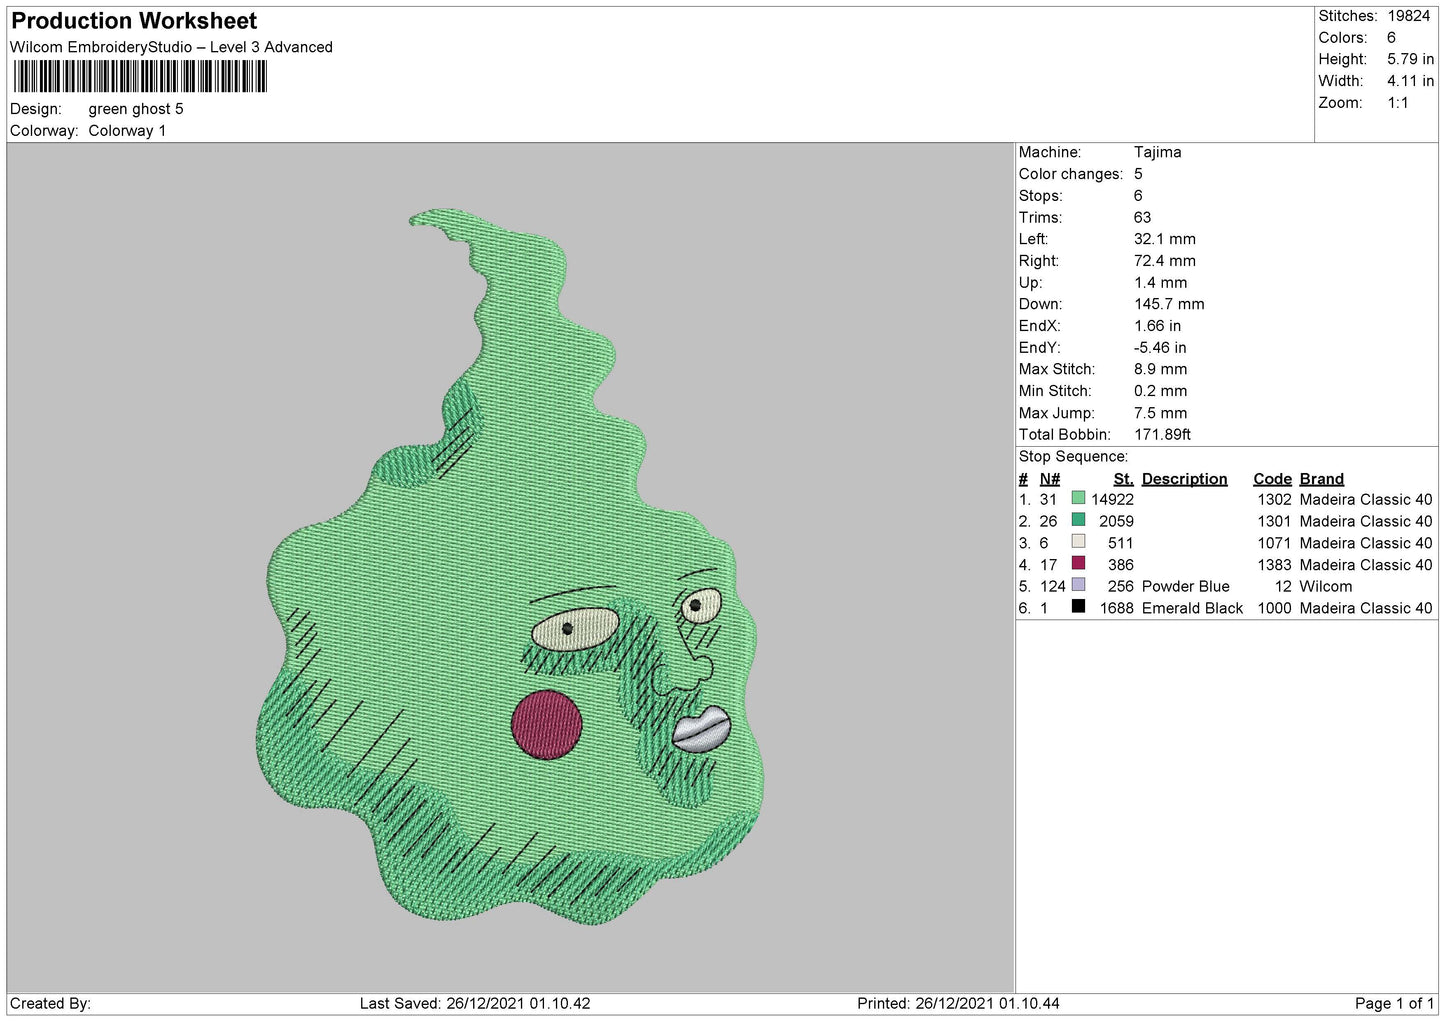
Task: Click stitch count 14922 in row 1
Action: click(1112, 500)
